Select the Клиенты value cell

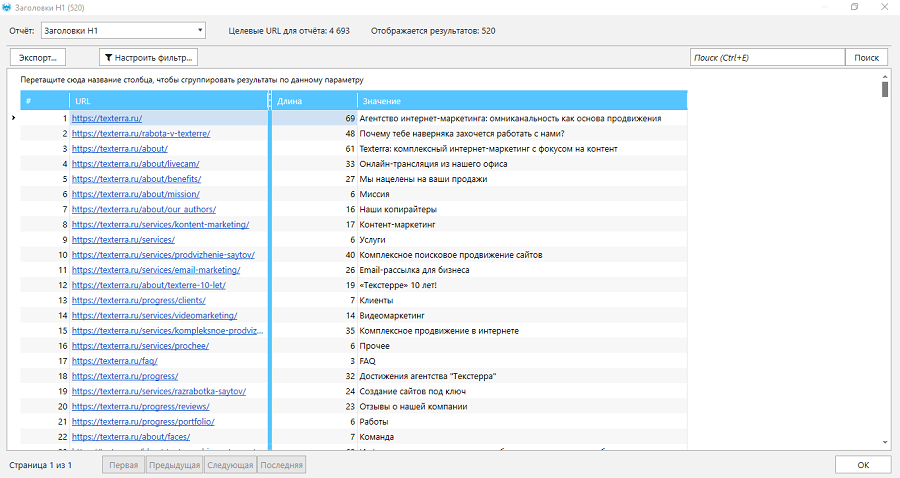pyautogui.click(x=522, y=300)
